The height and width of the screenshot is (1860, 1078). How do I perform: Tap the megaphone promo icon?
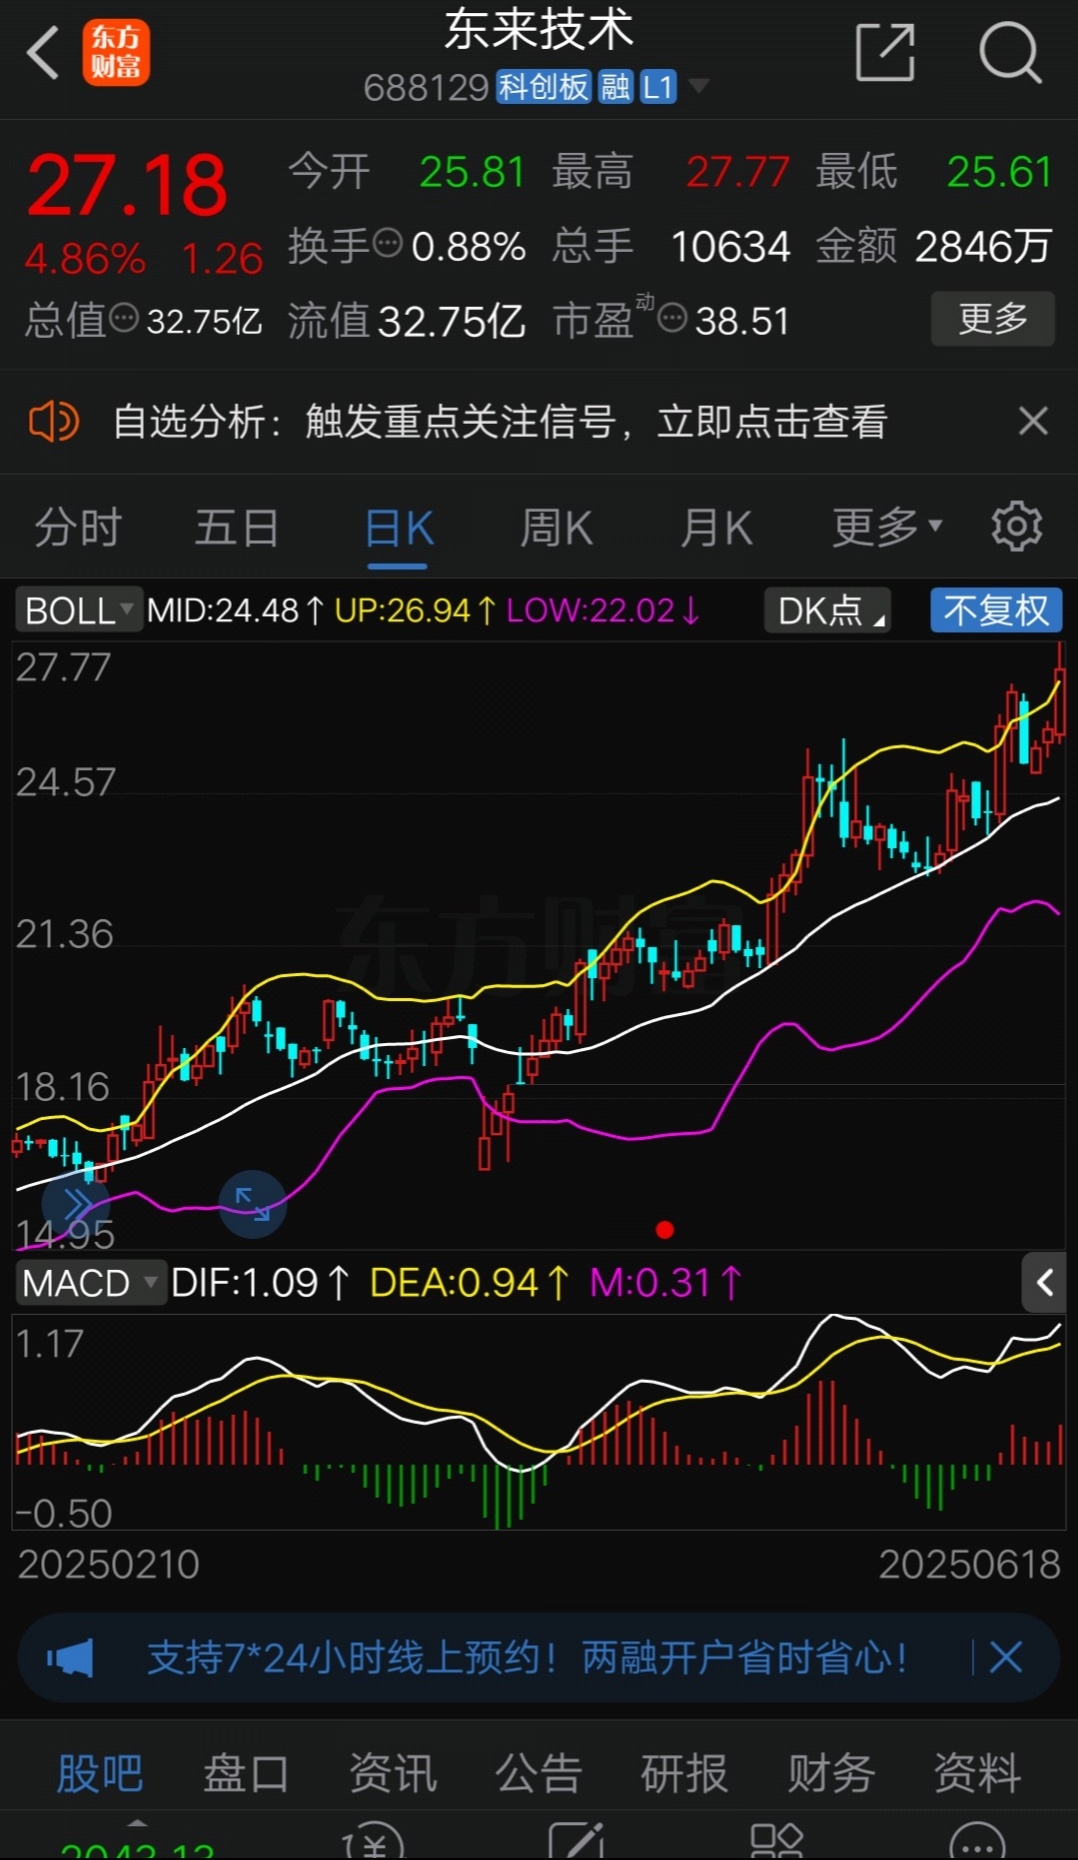[x=71, y=1658]
